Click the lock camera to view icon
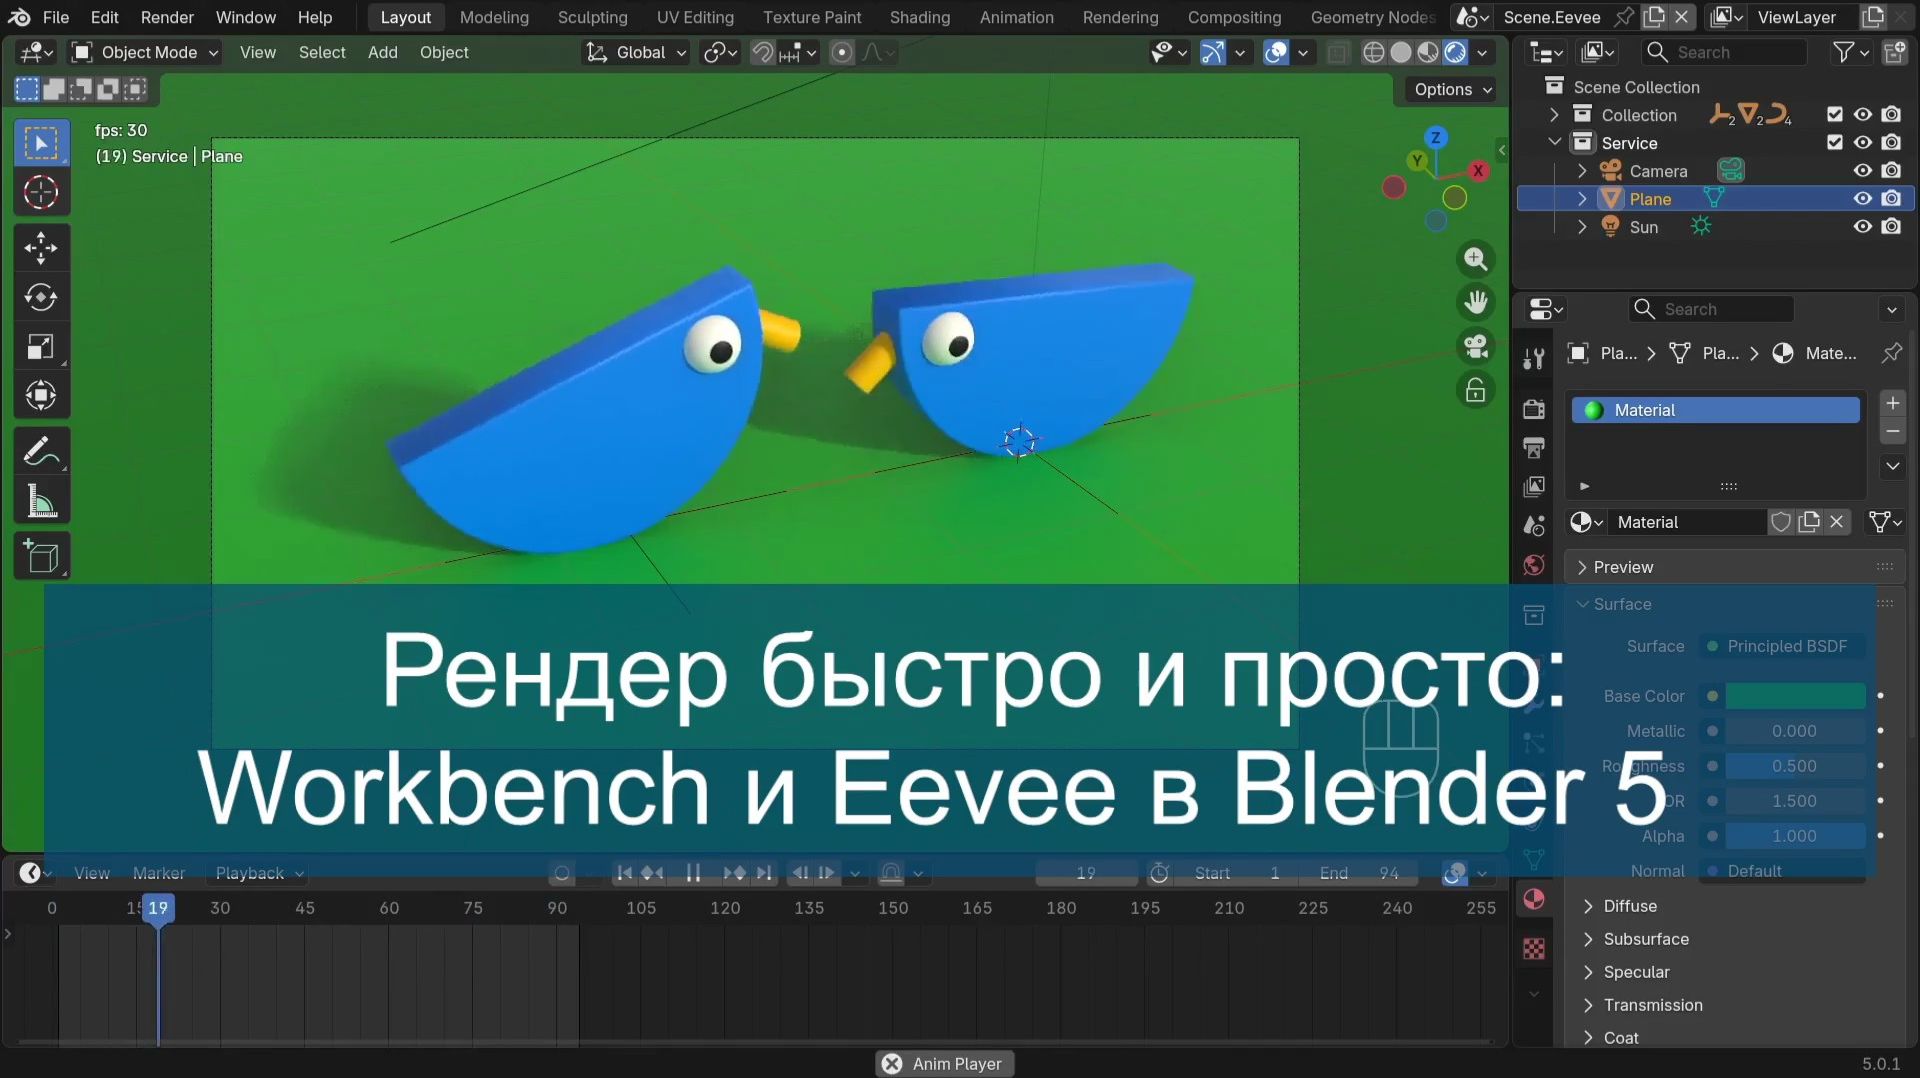1920x1078 pixels. click(1476, 390)
